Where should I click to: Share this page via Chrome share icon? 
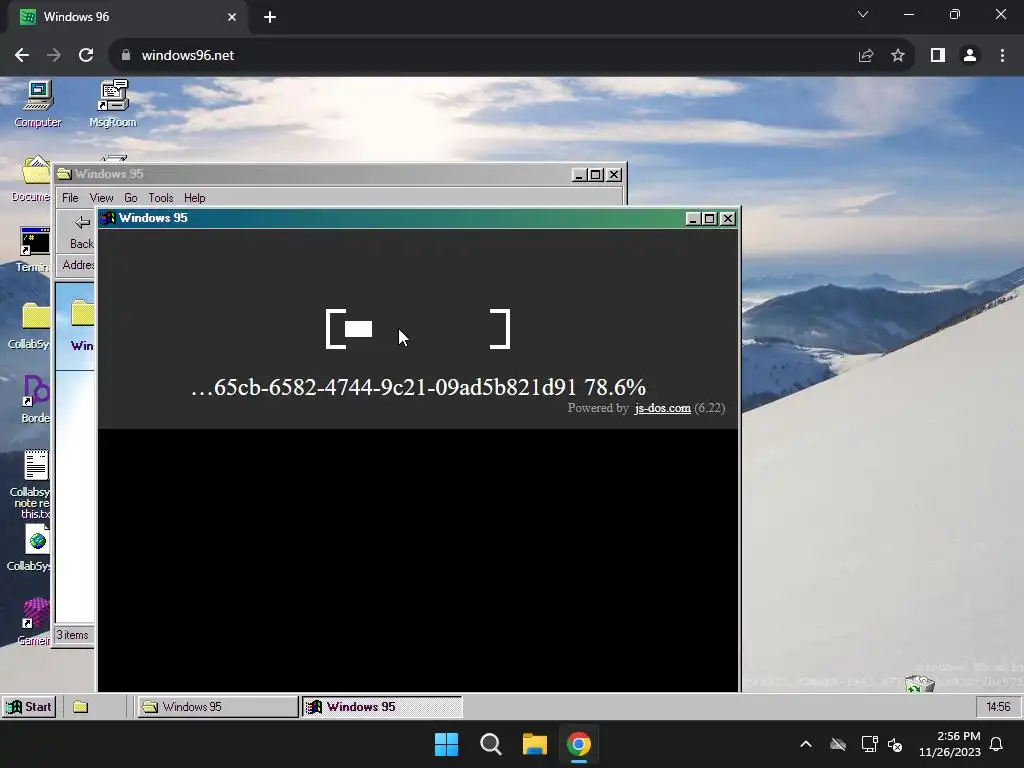[866, 56]
